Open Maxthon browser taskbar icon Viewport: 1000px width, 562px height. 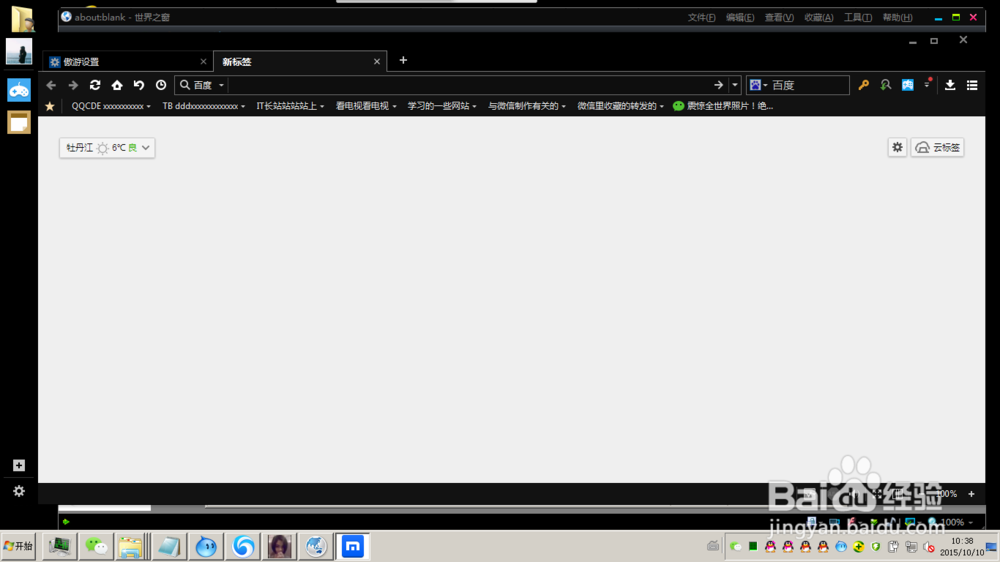352,547
